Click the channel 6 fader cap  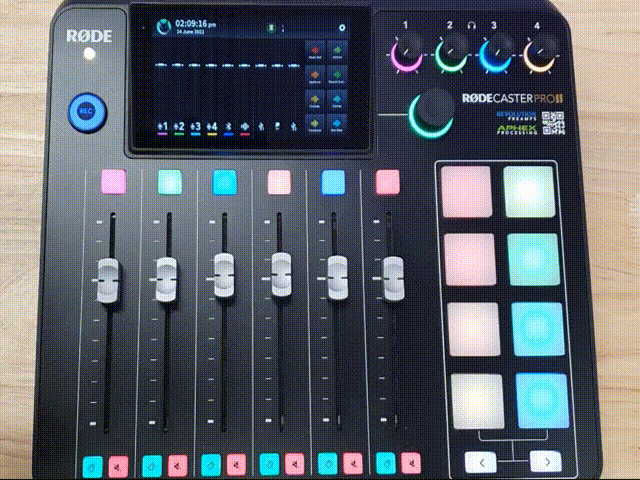(393, 278)
